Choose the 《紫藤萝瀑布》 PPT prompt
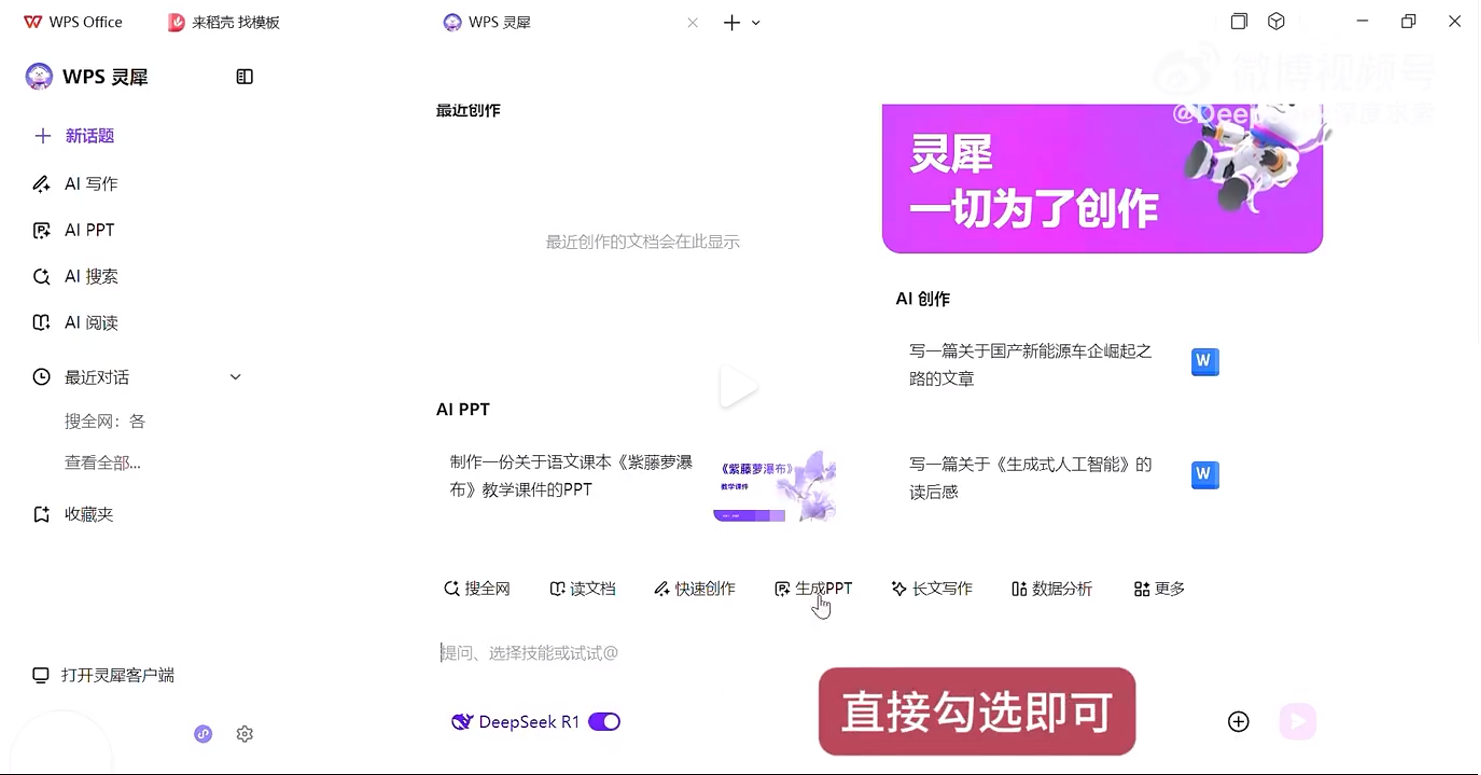Viewport: 1481px width, 775px height. click(571, 476)
